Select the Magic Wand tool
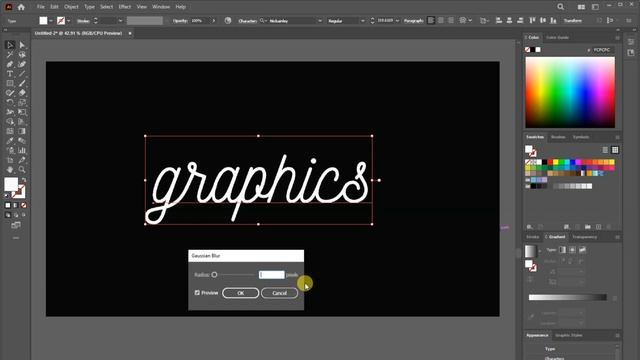This screenshot has width=640, height=360. (10, 55)
